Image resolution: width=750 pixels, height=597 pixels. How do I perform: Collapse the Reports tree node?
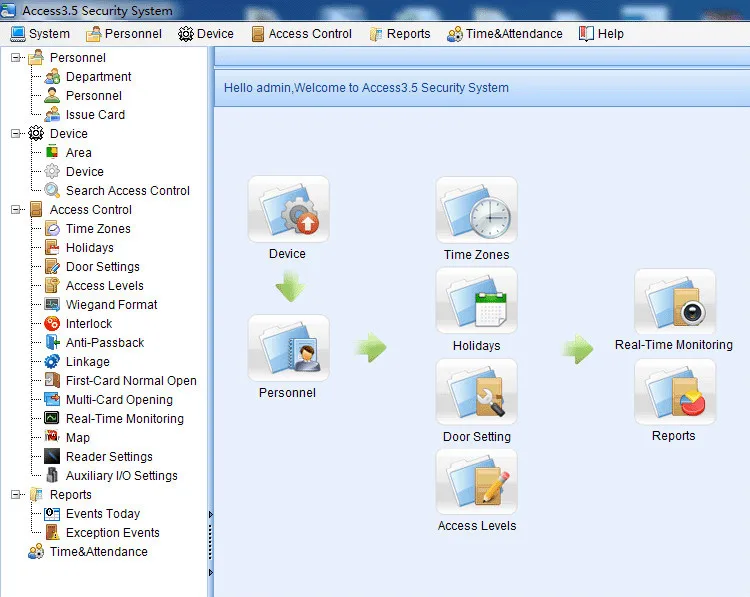(16, 495)
